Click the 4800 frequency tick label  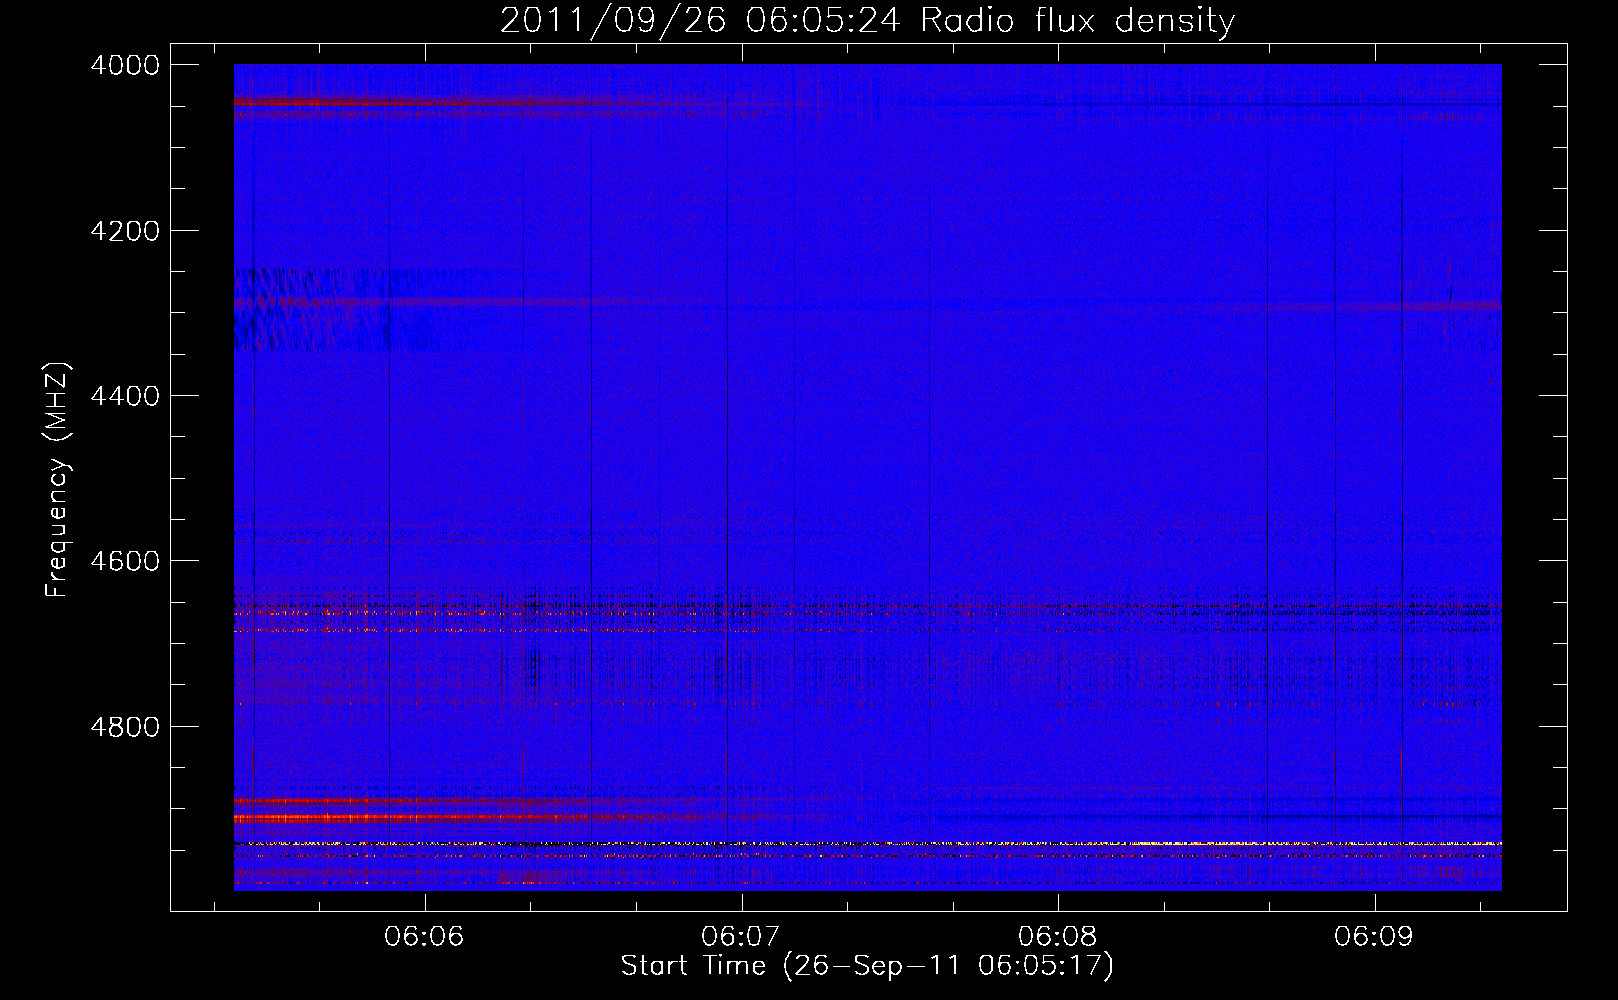125,726
